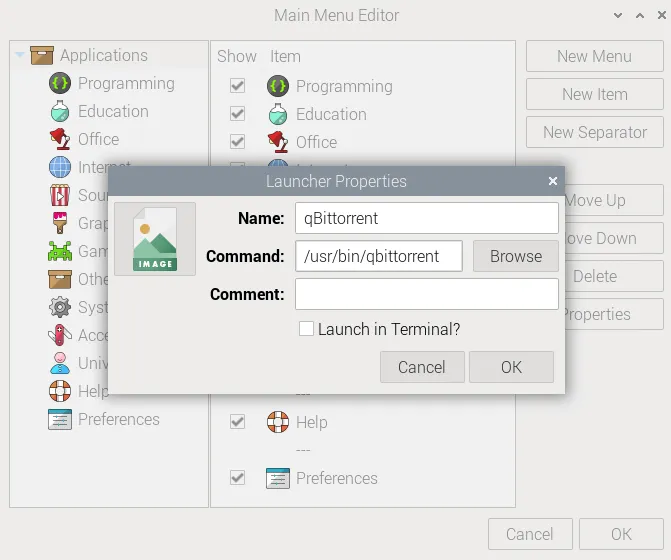The height and width of the screenshot is (560, 671).
Task: Select Accessories pocket knife icon
Action: click(60, 335)
